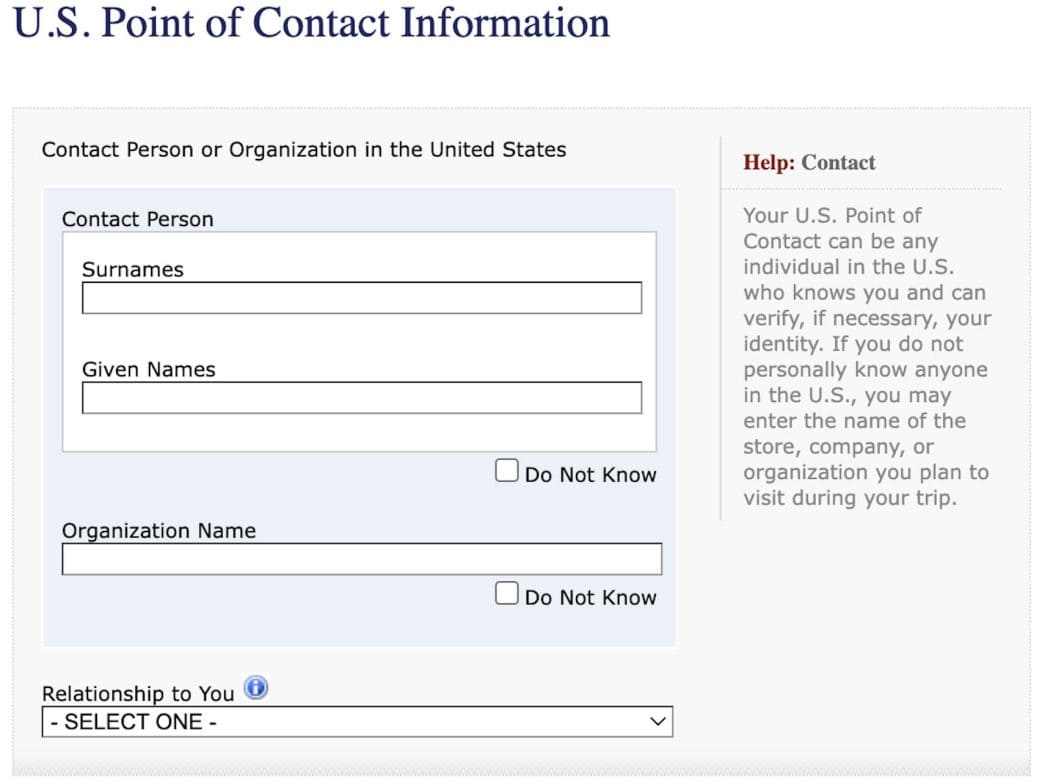The height and width of the screenshot is (782, 1042).
Task: Click the Contact Person or Organization heading text
Action: 304,150
